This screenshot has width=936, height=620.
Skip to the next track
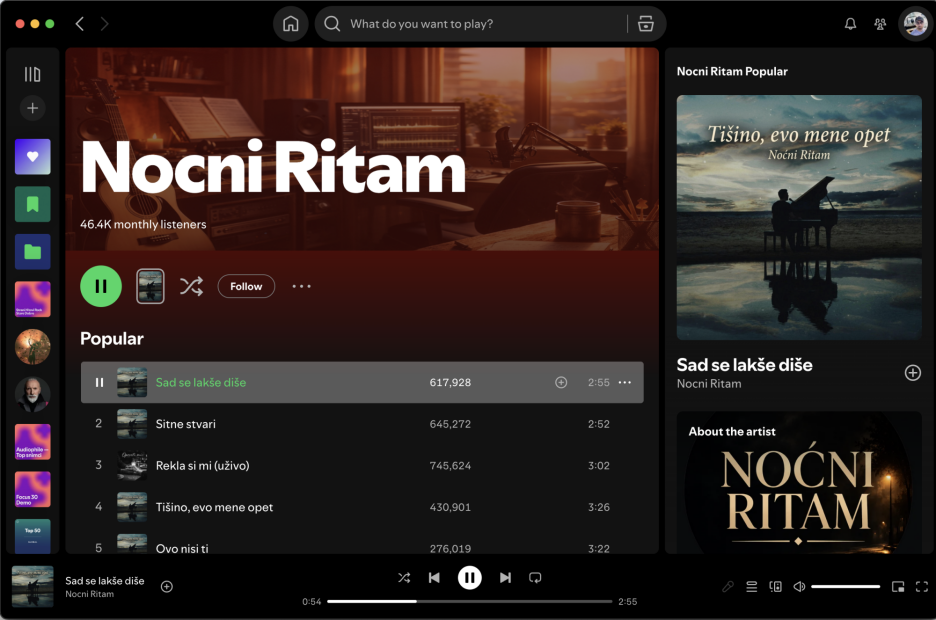[505, 578]
